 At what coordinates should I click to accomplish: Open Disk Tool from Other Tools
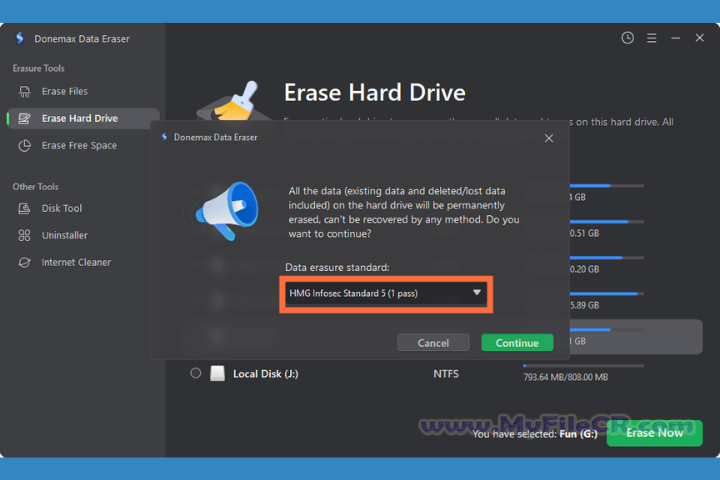point(62,209)
